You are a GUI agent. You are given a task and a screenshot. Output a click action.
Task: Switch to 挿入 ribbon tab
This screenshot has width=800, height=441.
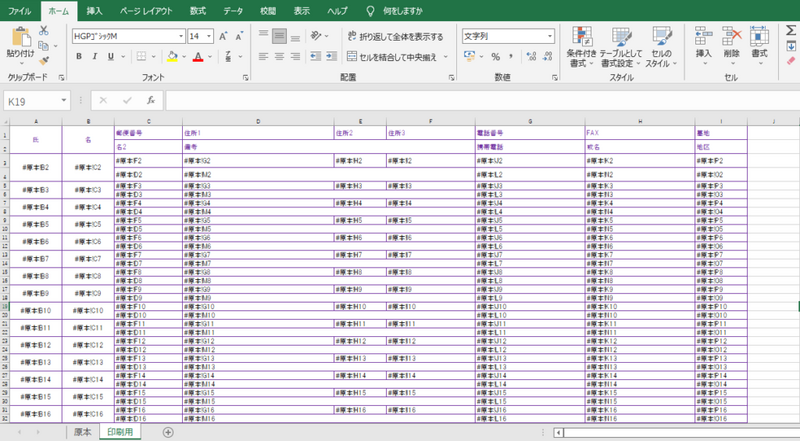pyautogui.click(x=94, y=11)
